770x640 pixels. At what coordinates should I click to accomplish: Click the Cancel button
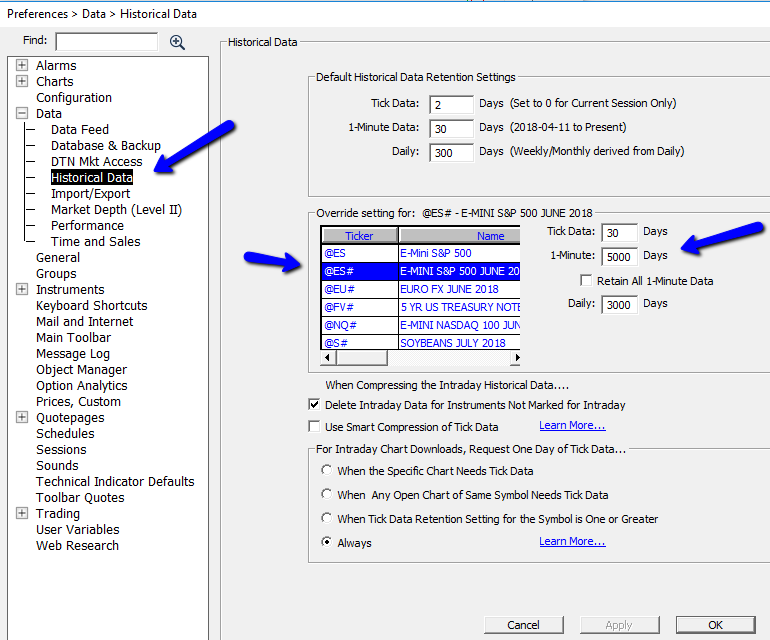coord(523,625)
